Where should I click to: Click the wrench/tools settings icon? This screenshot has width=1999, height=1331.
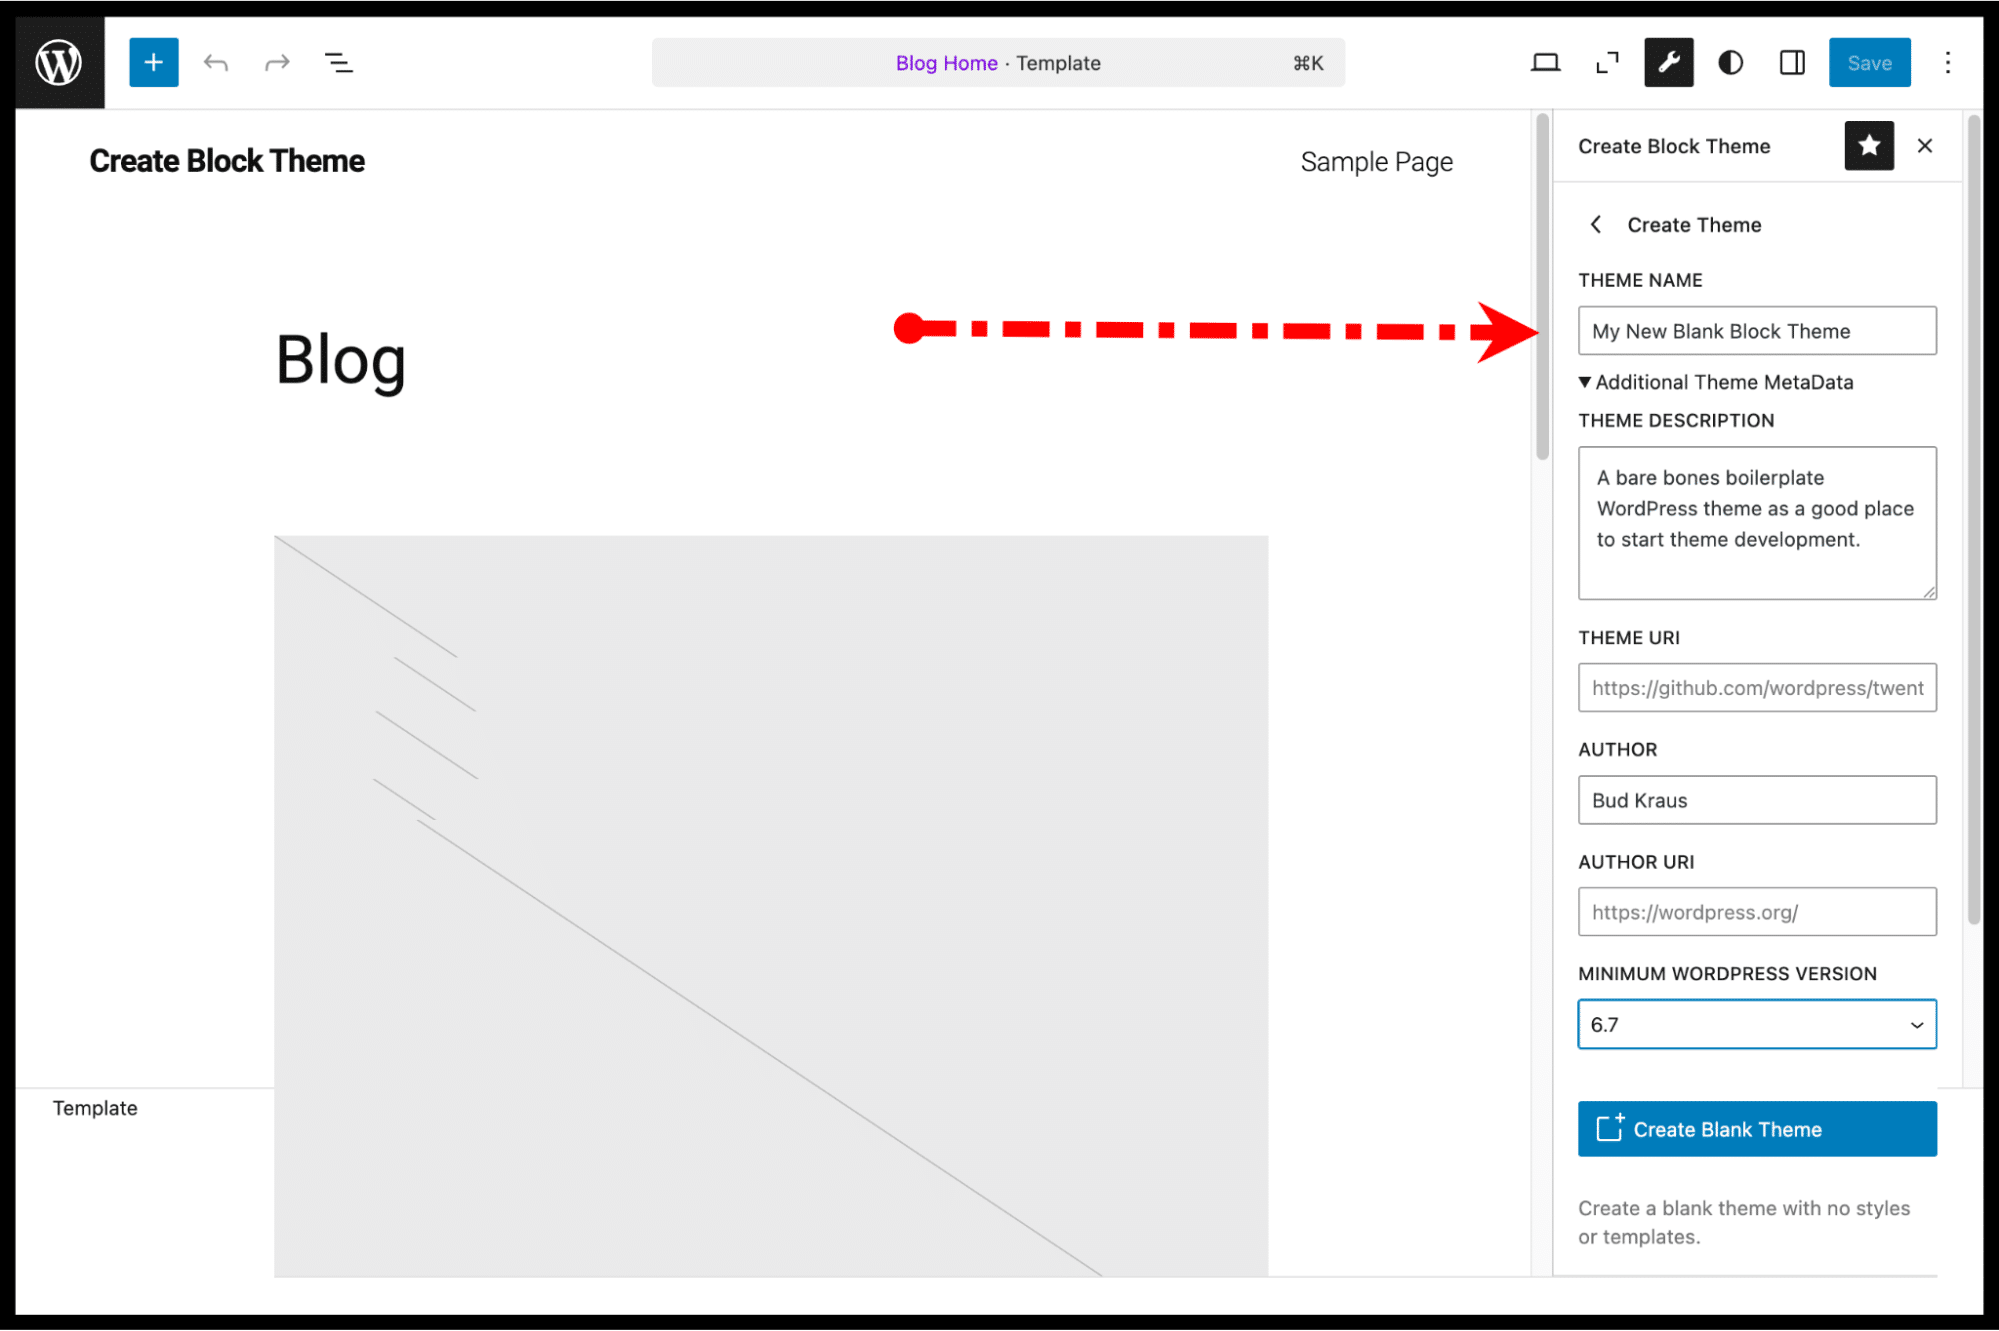click(x=1668, y=61)
